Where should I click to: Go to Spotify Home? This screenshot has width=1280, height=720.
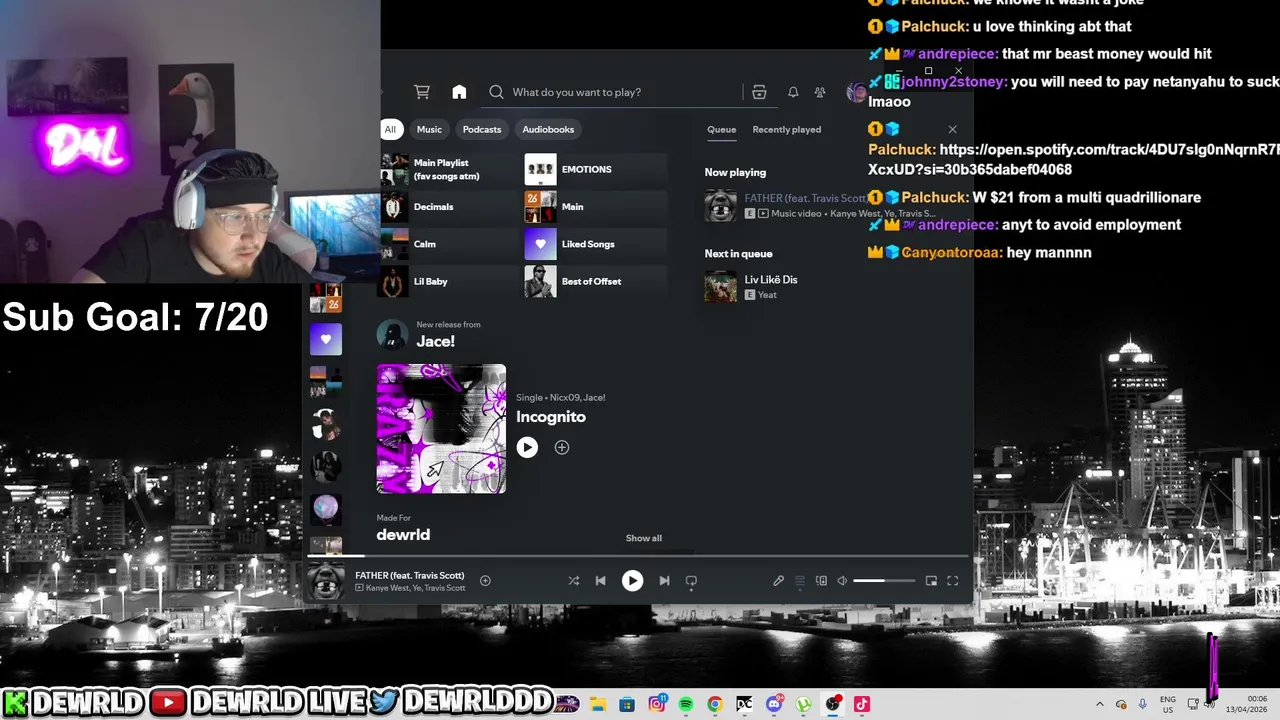(459, 92)
